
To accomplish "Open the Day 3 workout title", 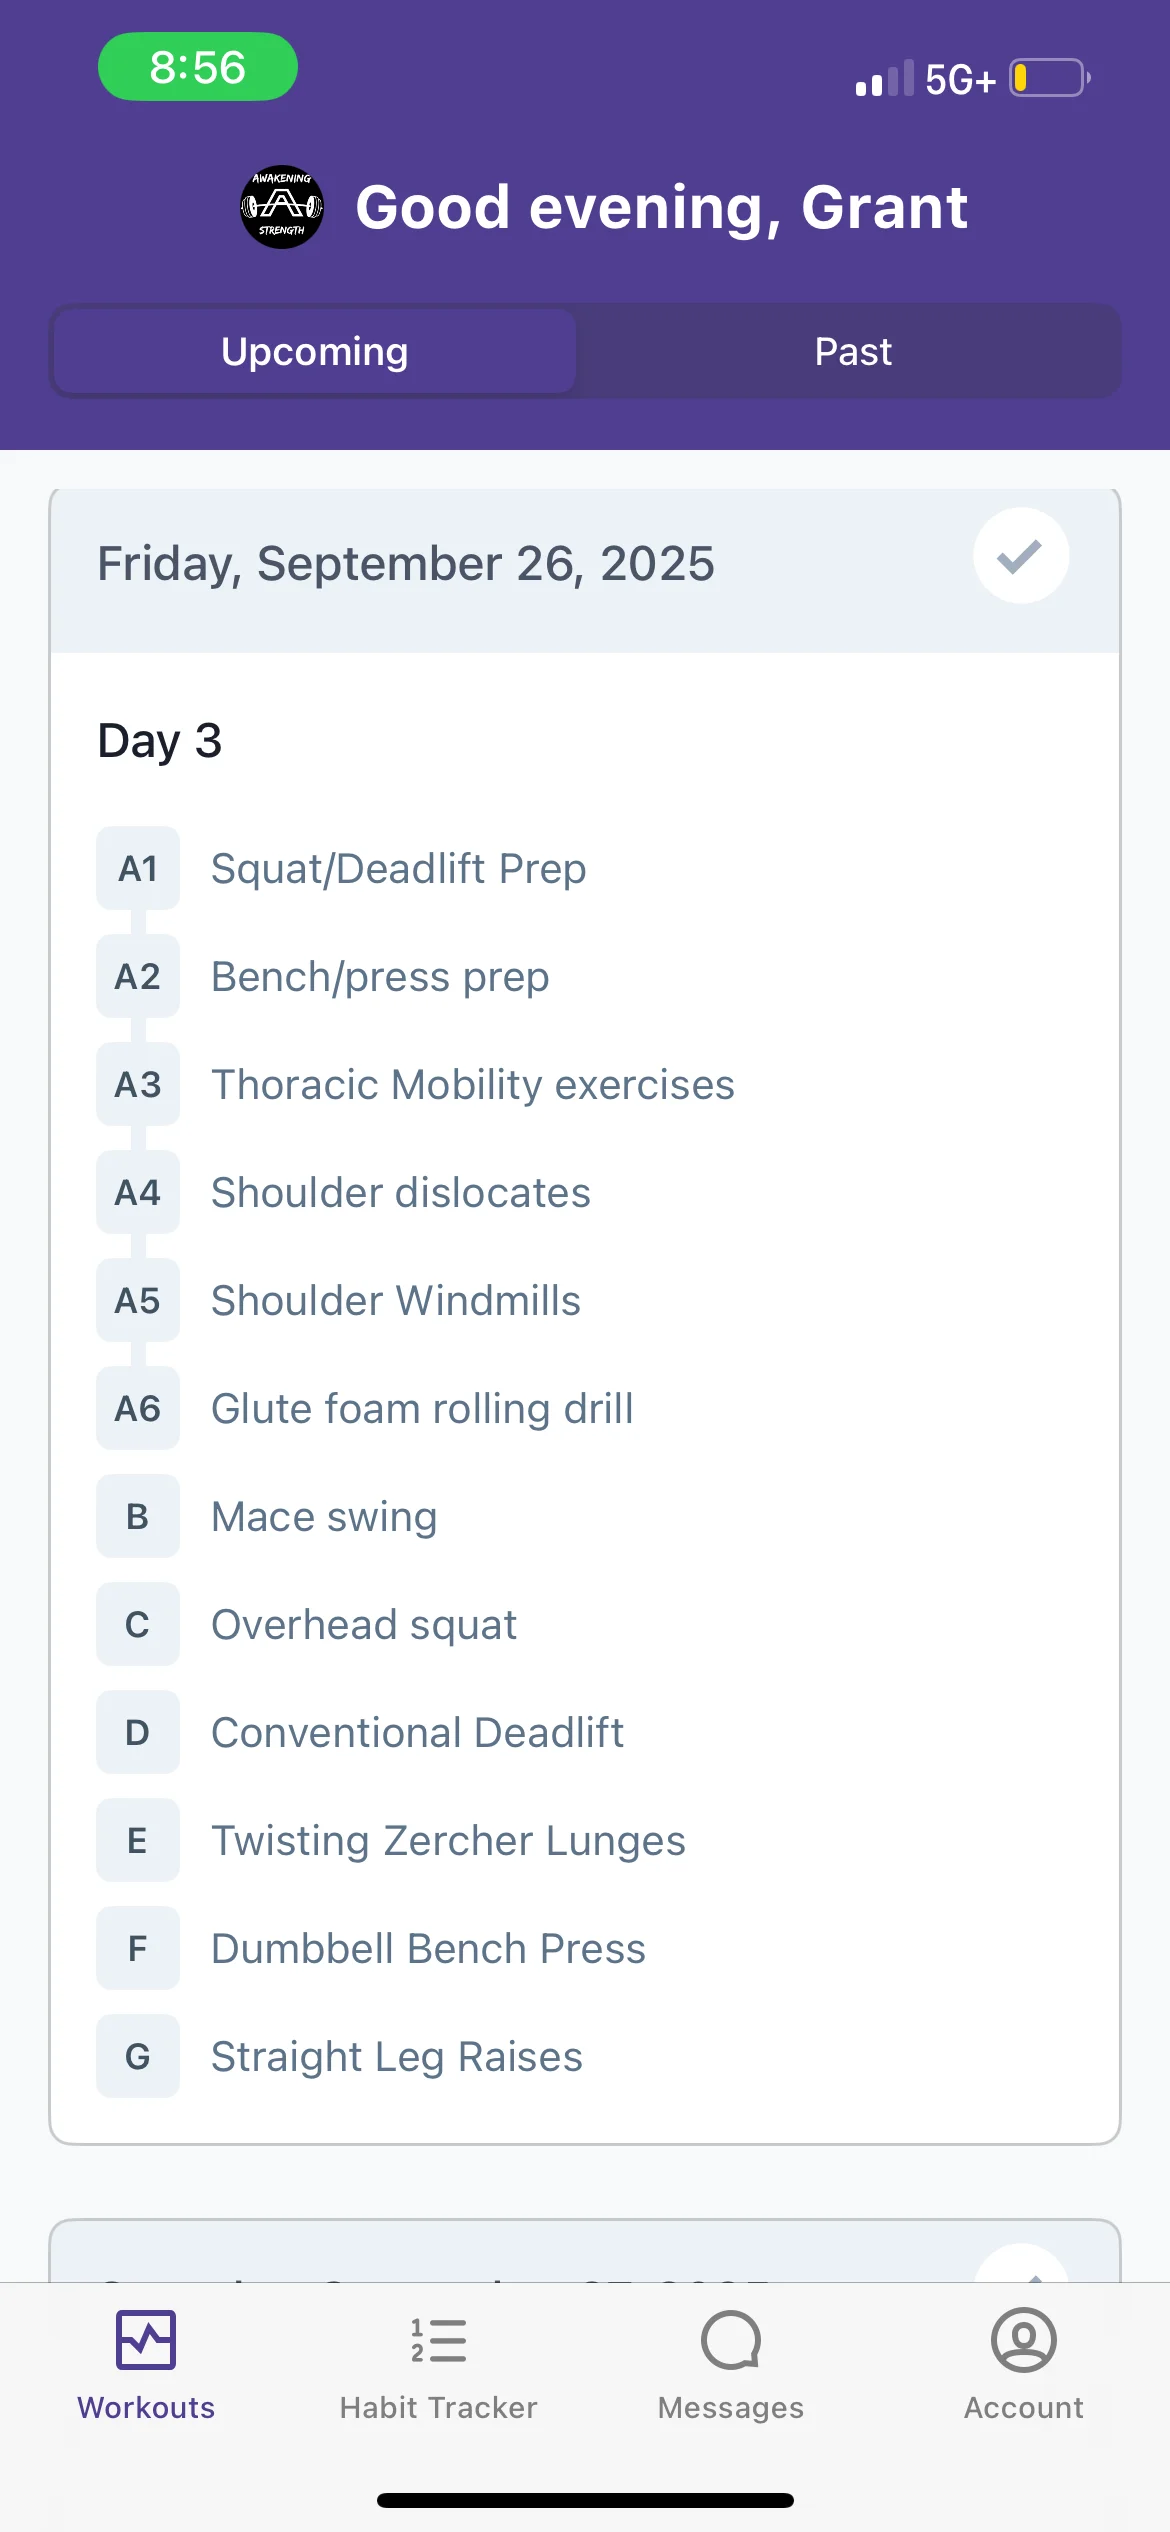I will pyautogui.click(x=160, y=741).
